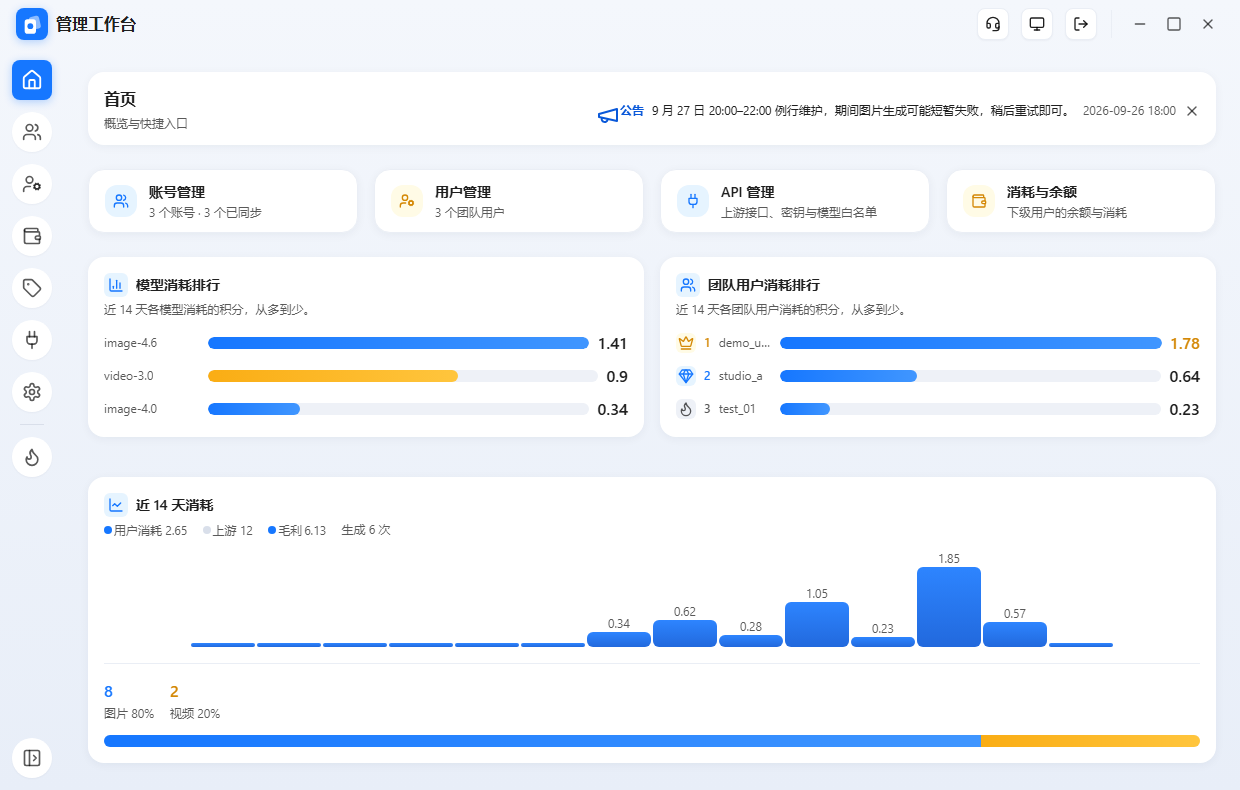The width and height of the screenshot is (1240, 790).
Task: Toggle the 毛利 6.13 legend item
Action: (x=297, y=530)
